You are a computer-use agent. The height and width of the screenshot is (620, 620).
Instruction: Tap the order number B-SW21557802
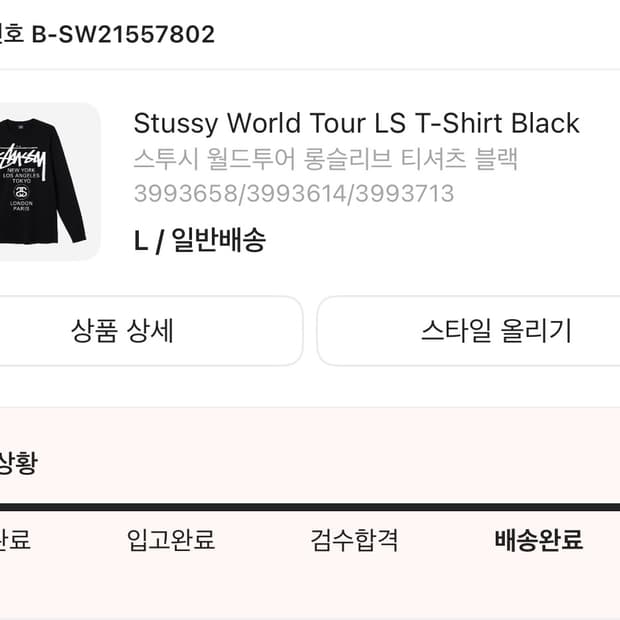(123, 35)
